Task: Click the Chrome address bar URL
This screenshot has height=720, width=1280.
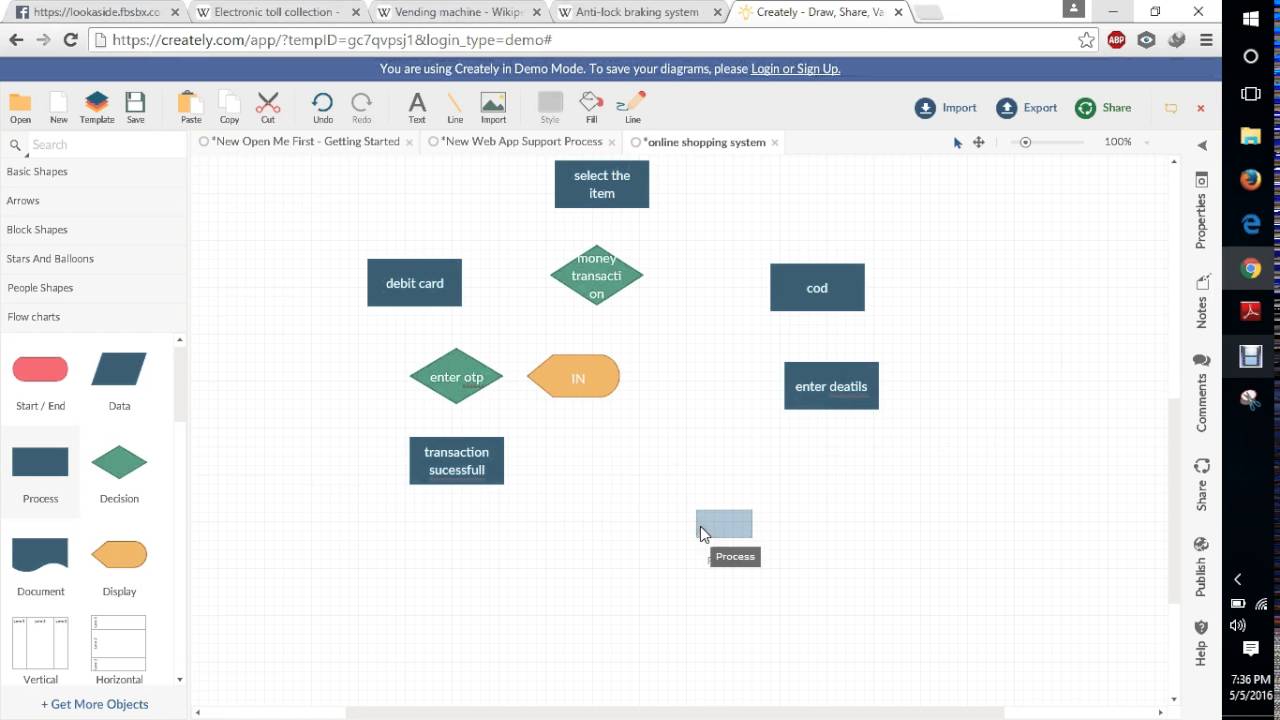Action: (332, 40)
